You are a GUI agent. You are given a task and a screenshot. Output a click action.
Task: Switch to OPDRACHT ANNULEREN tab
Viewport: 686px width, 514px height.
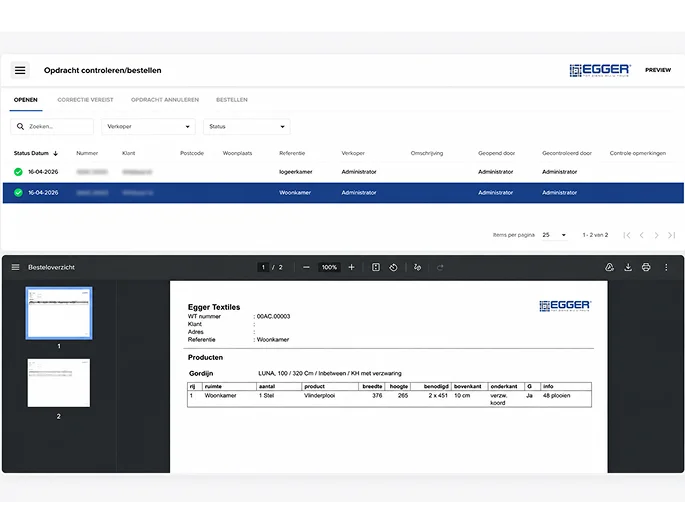pyautogui.click(x=165, y=100)
